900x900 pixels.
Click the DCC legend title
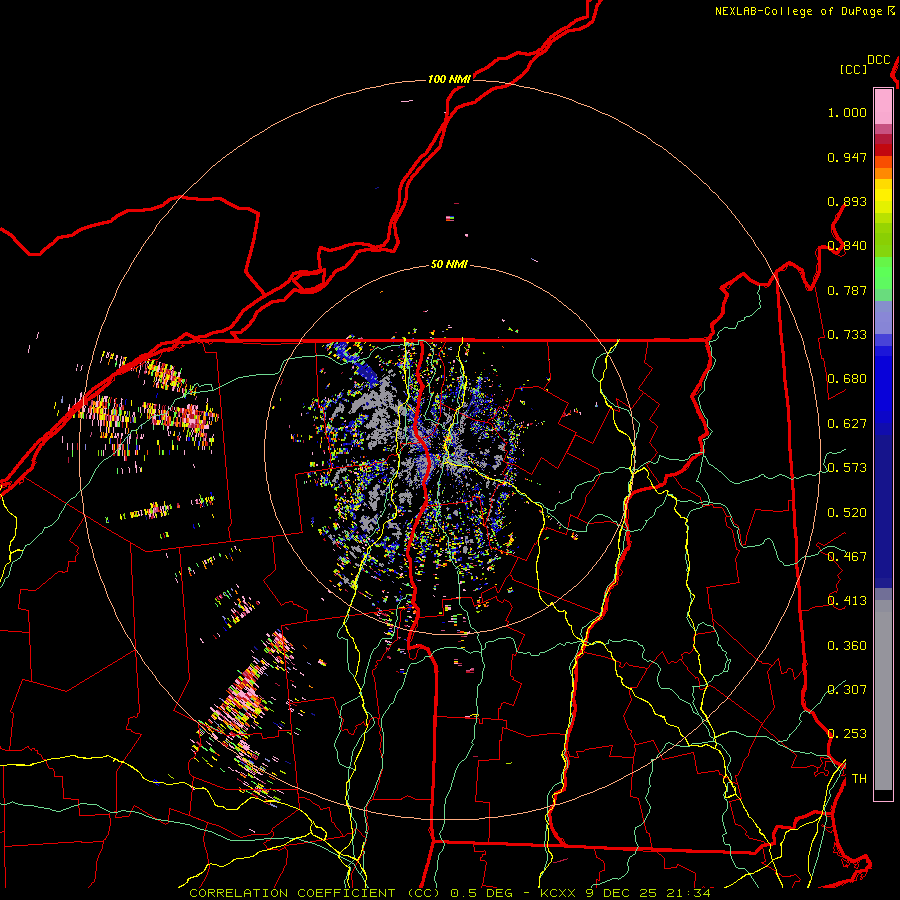(x=878, y=60)
